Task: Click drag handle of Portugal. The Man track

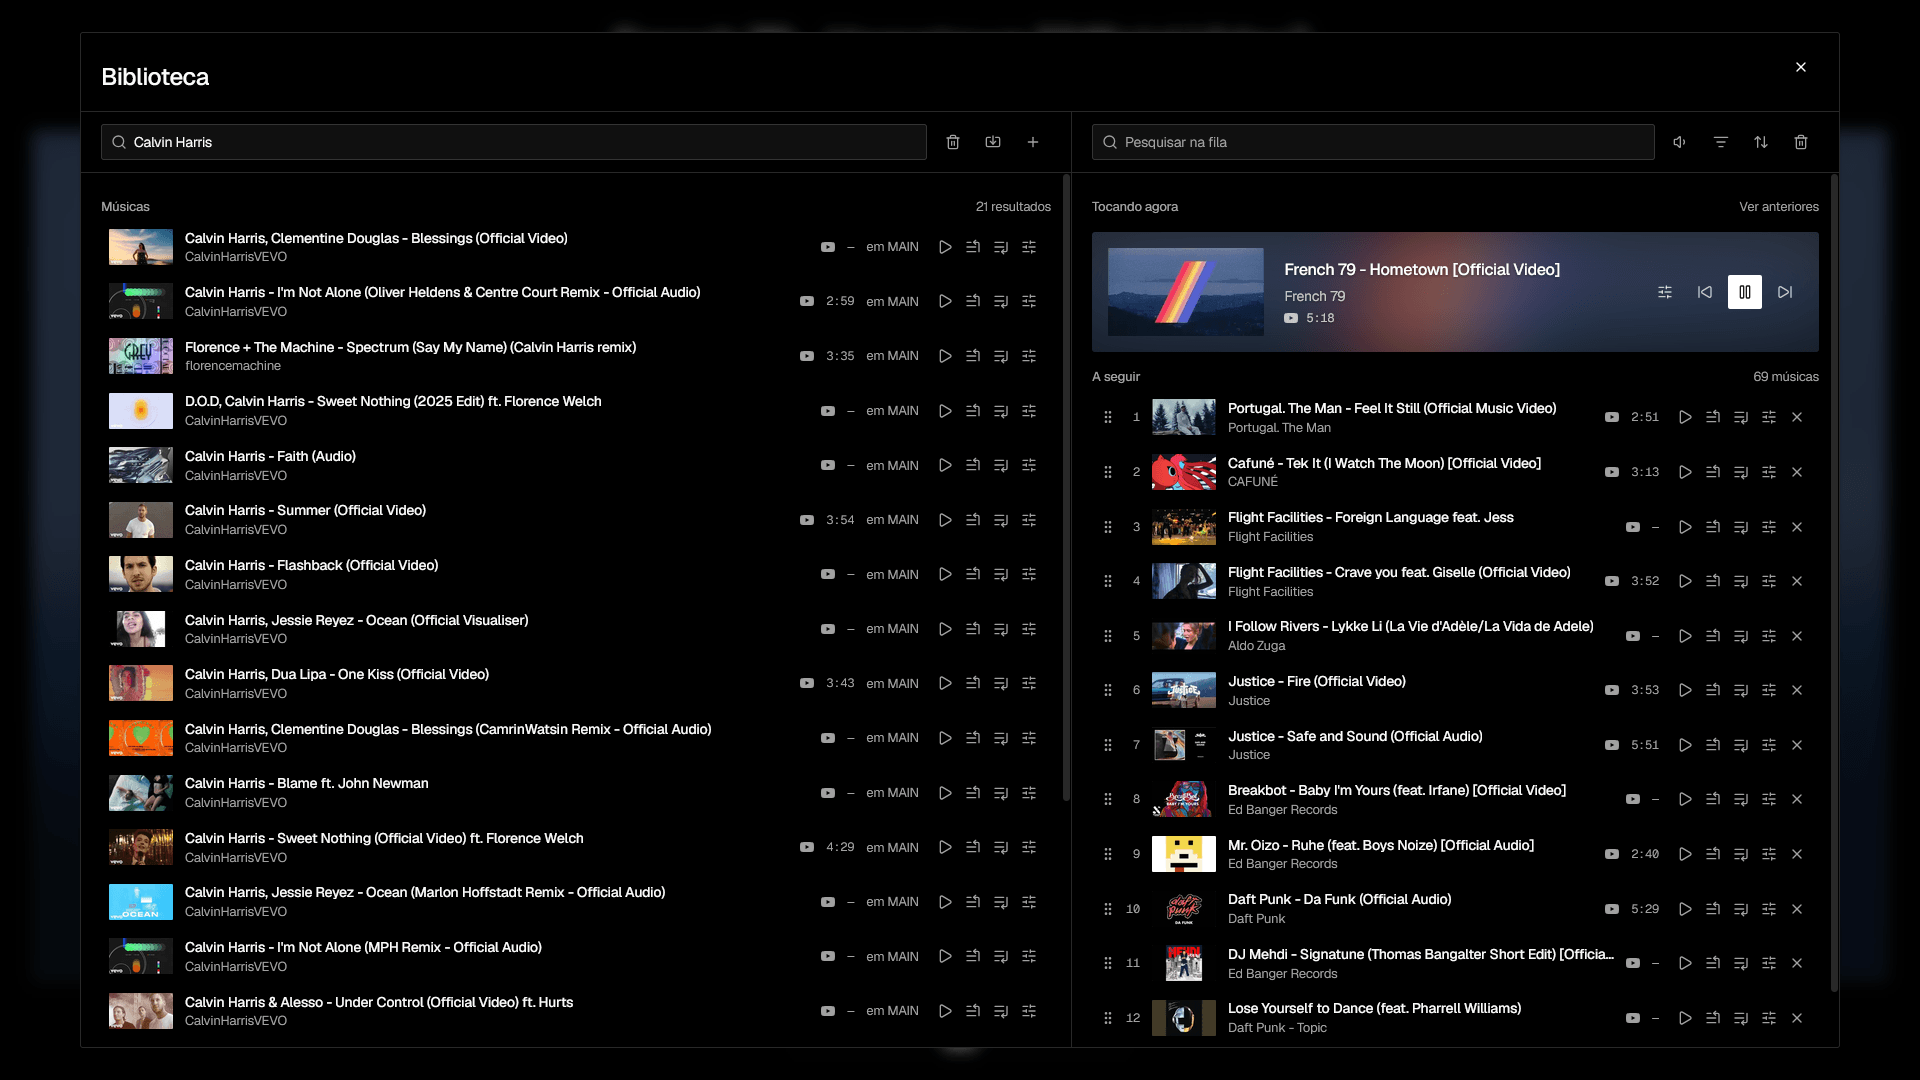Action: 1108,417
